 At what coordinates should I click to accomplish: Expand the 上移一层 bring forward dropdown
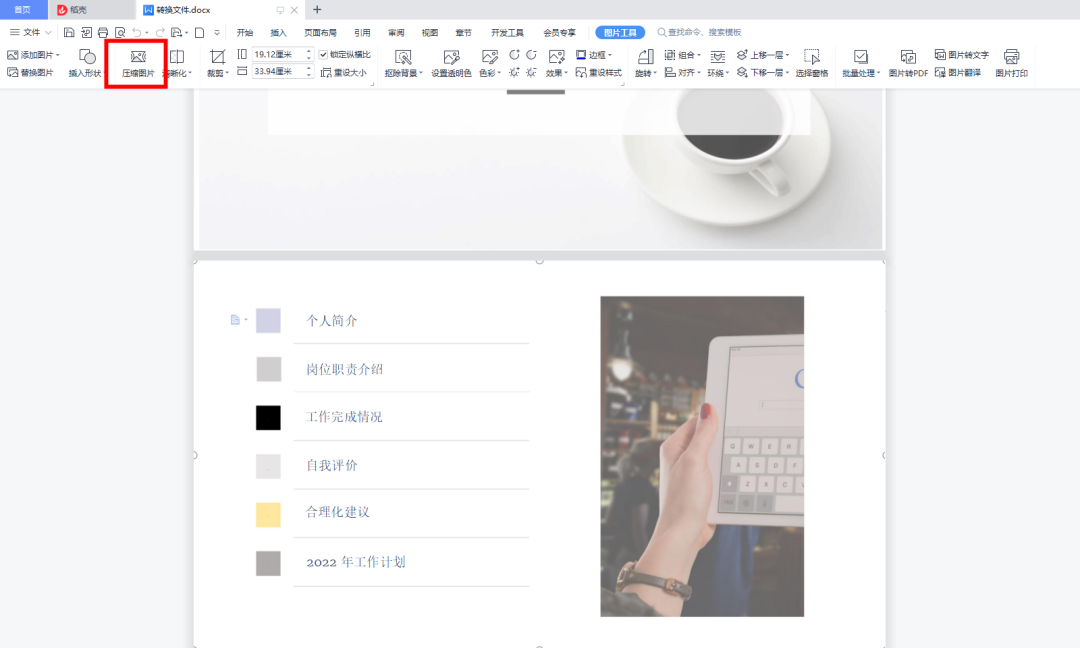click(x=787, y=55)
